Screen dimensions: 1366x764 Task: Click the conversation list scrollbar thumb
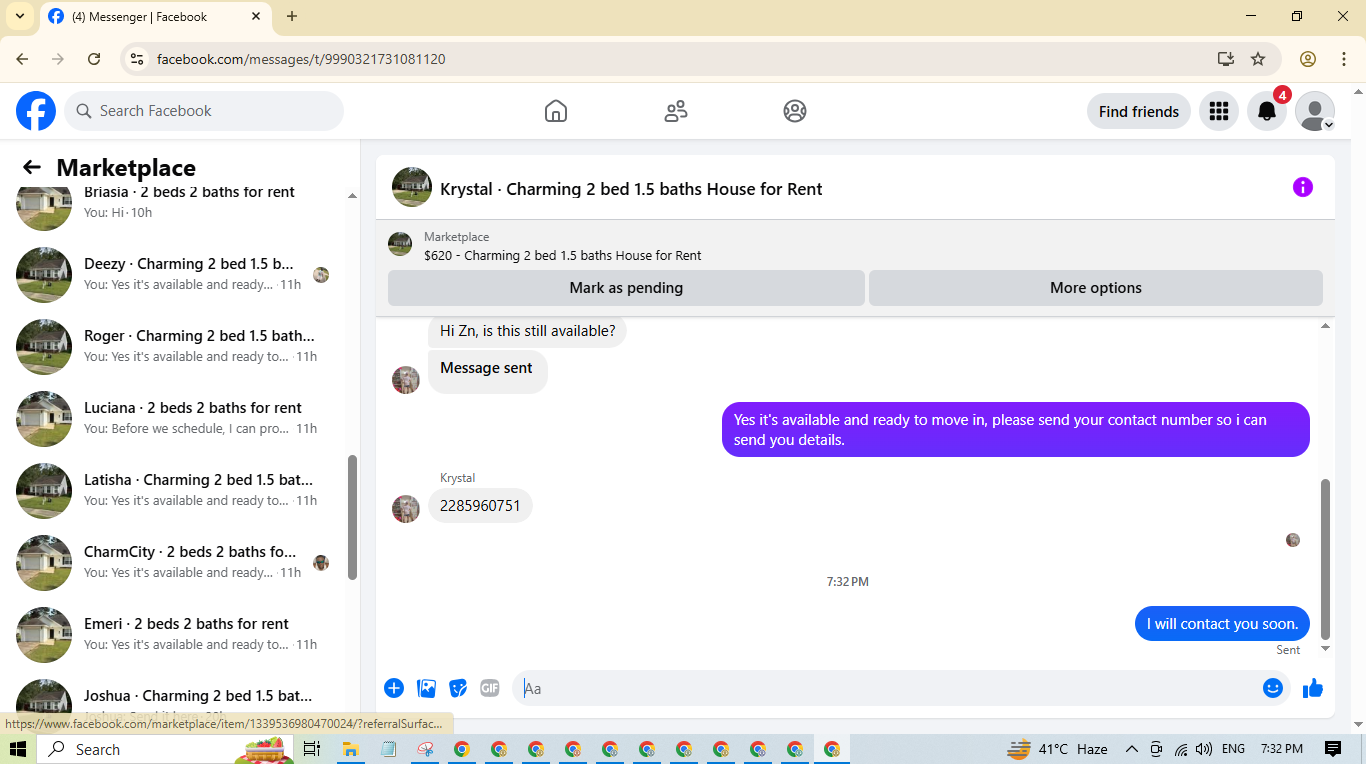[x=352, y=517]
